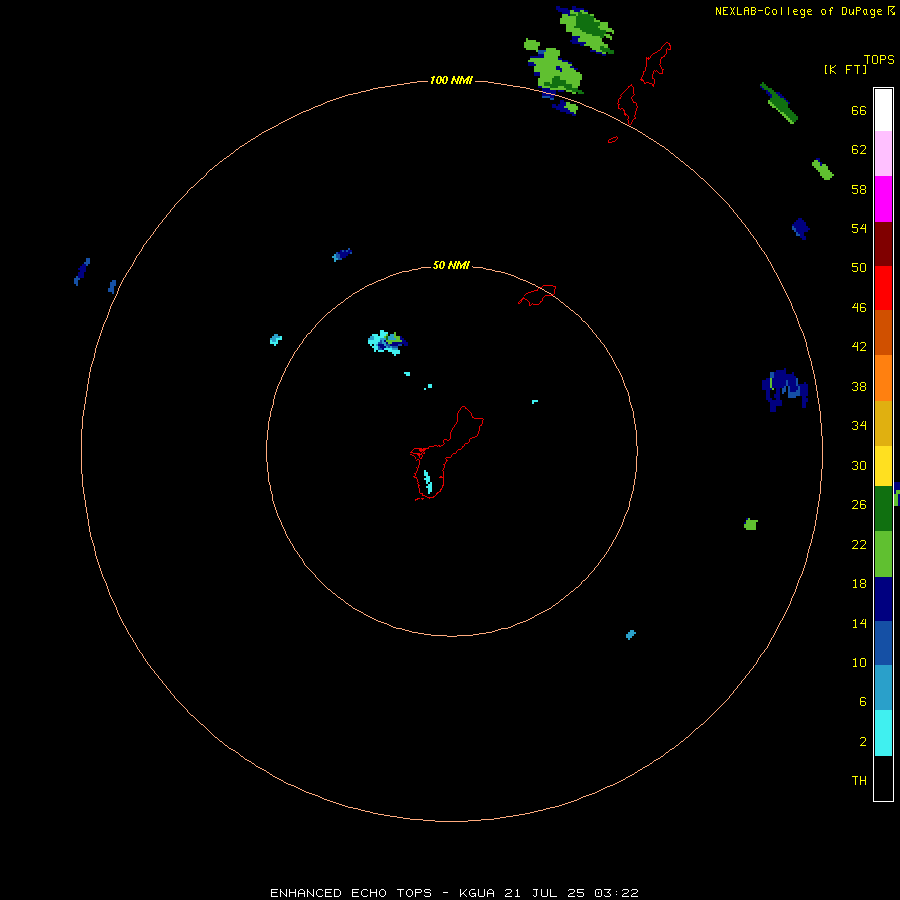Click the 54 legend value
The width and height of the screenshot is (900, 900).
click(859, 228)
